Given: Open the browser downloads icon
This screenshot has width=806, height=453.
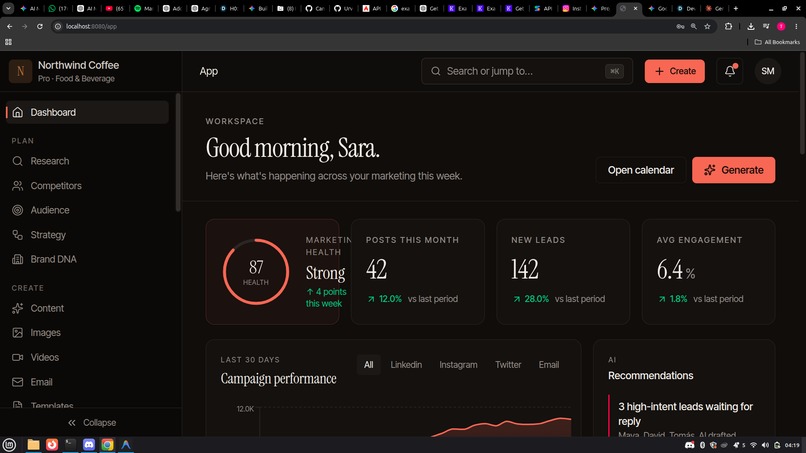Looking at the screenshot, I should (x=751, y=26).
